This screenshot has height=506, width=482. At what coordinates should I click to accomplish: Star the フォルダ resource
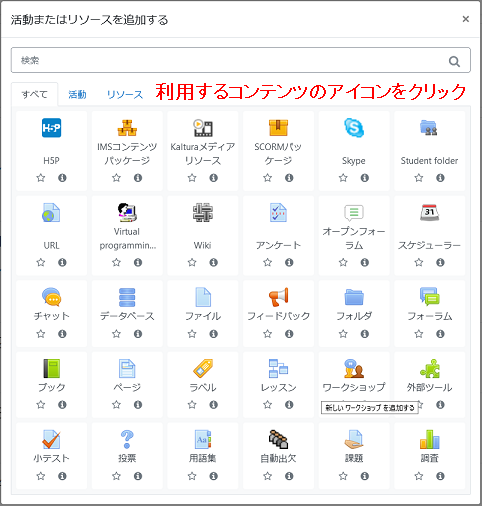pos(343,334)
